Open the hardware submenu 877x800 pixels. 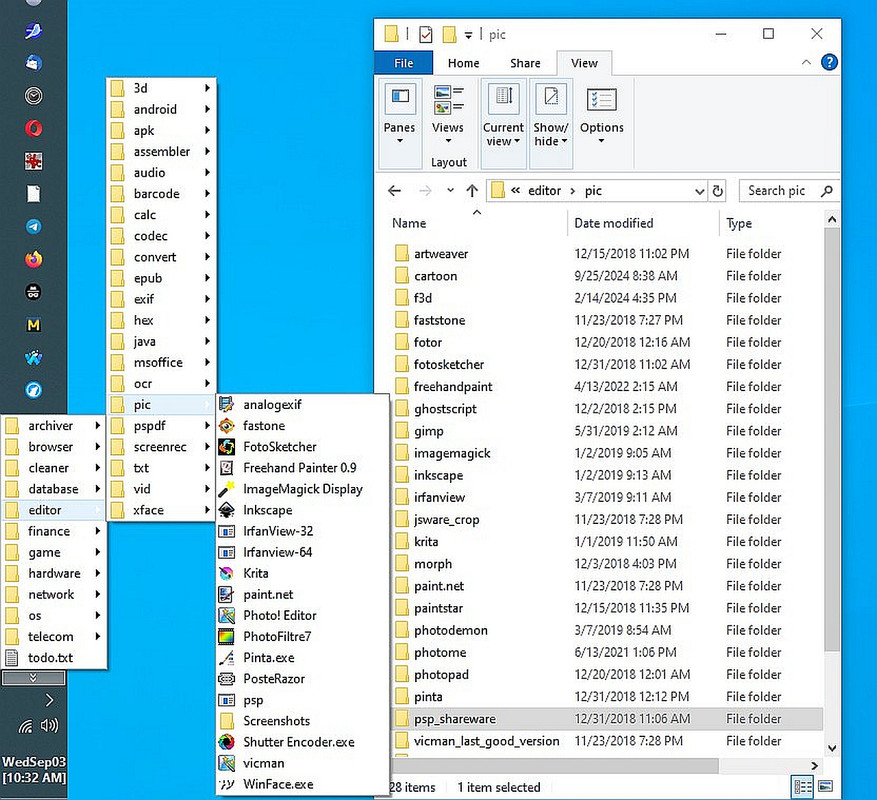click(54, 573)
